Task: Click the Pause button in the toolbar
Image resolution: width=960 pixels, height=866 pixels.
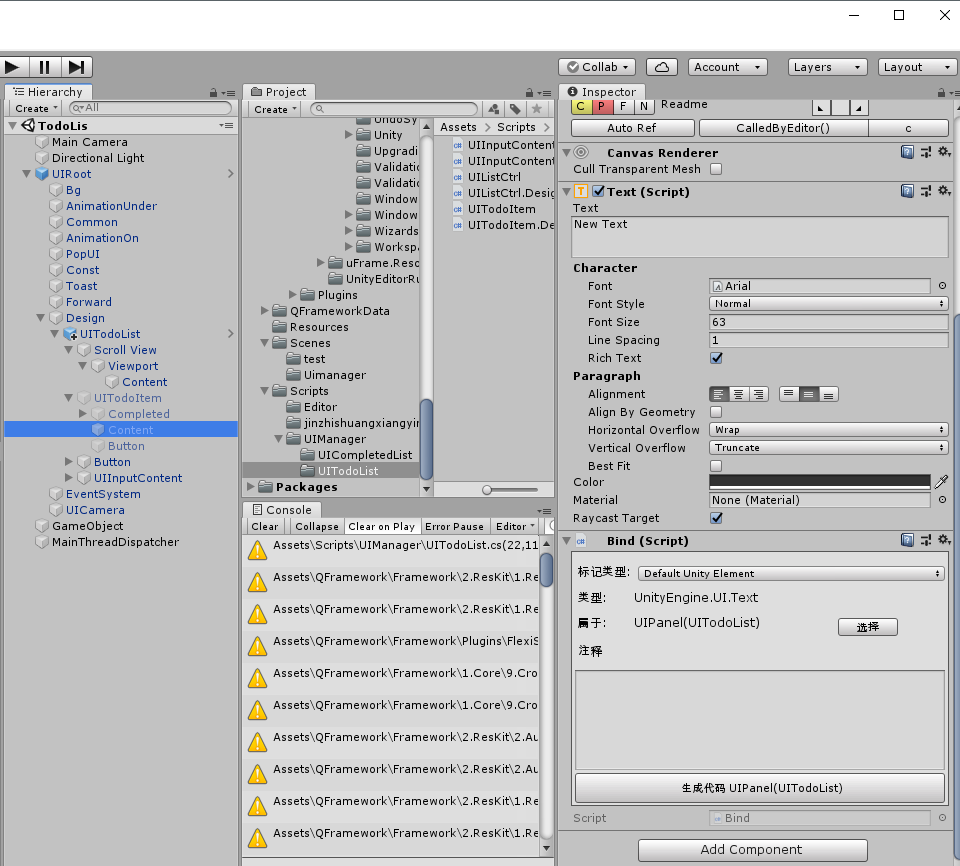Action: 44,67
